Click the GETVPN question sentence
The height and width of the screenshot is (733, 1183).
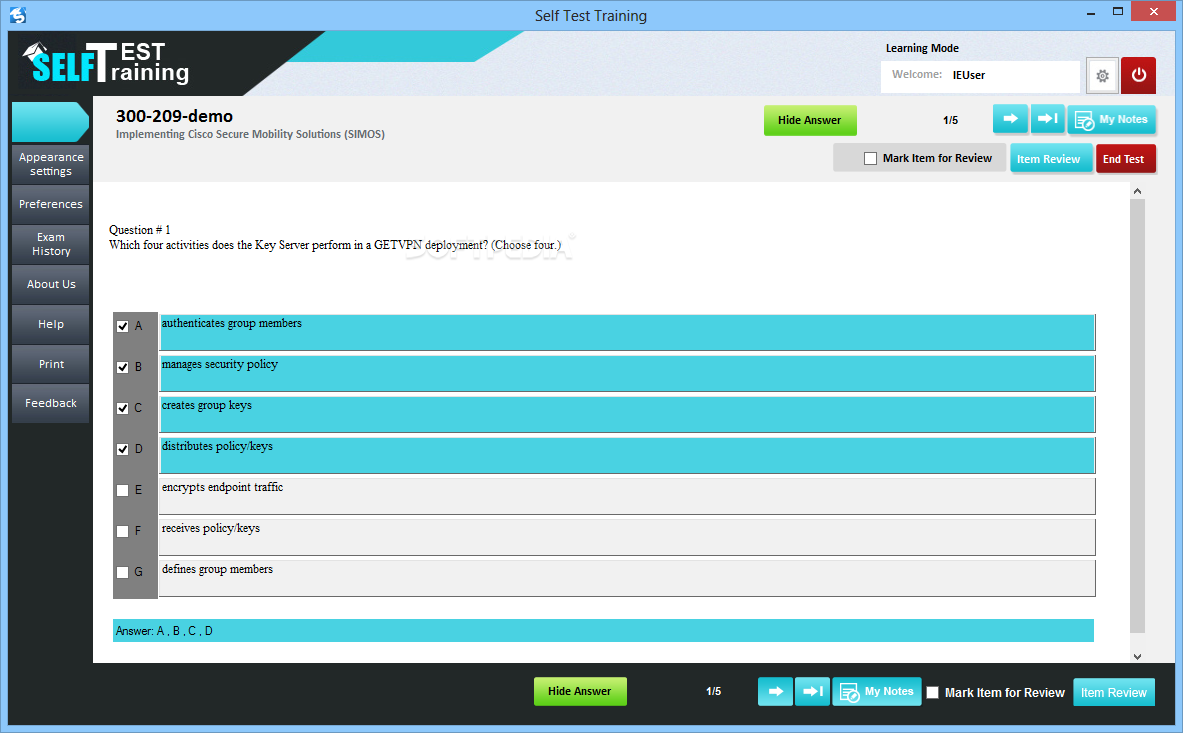(x=335, y=245)
